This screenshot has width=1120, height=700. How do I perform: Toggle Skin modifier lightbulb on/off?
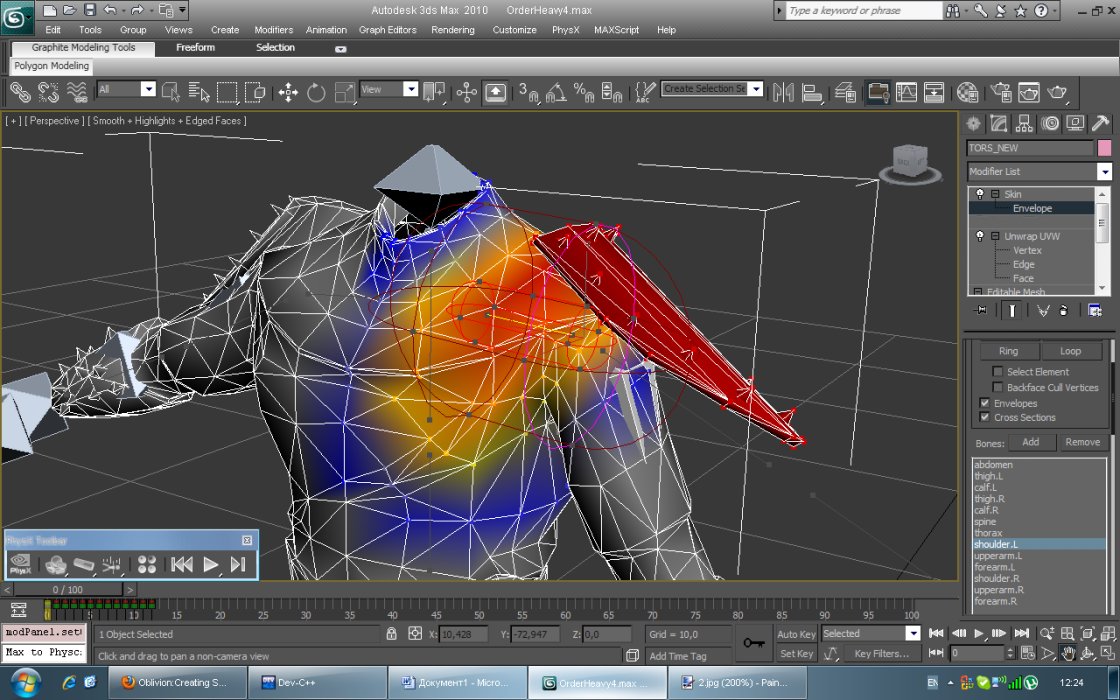point(980,194)
